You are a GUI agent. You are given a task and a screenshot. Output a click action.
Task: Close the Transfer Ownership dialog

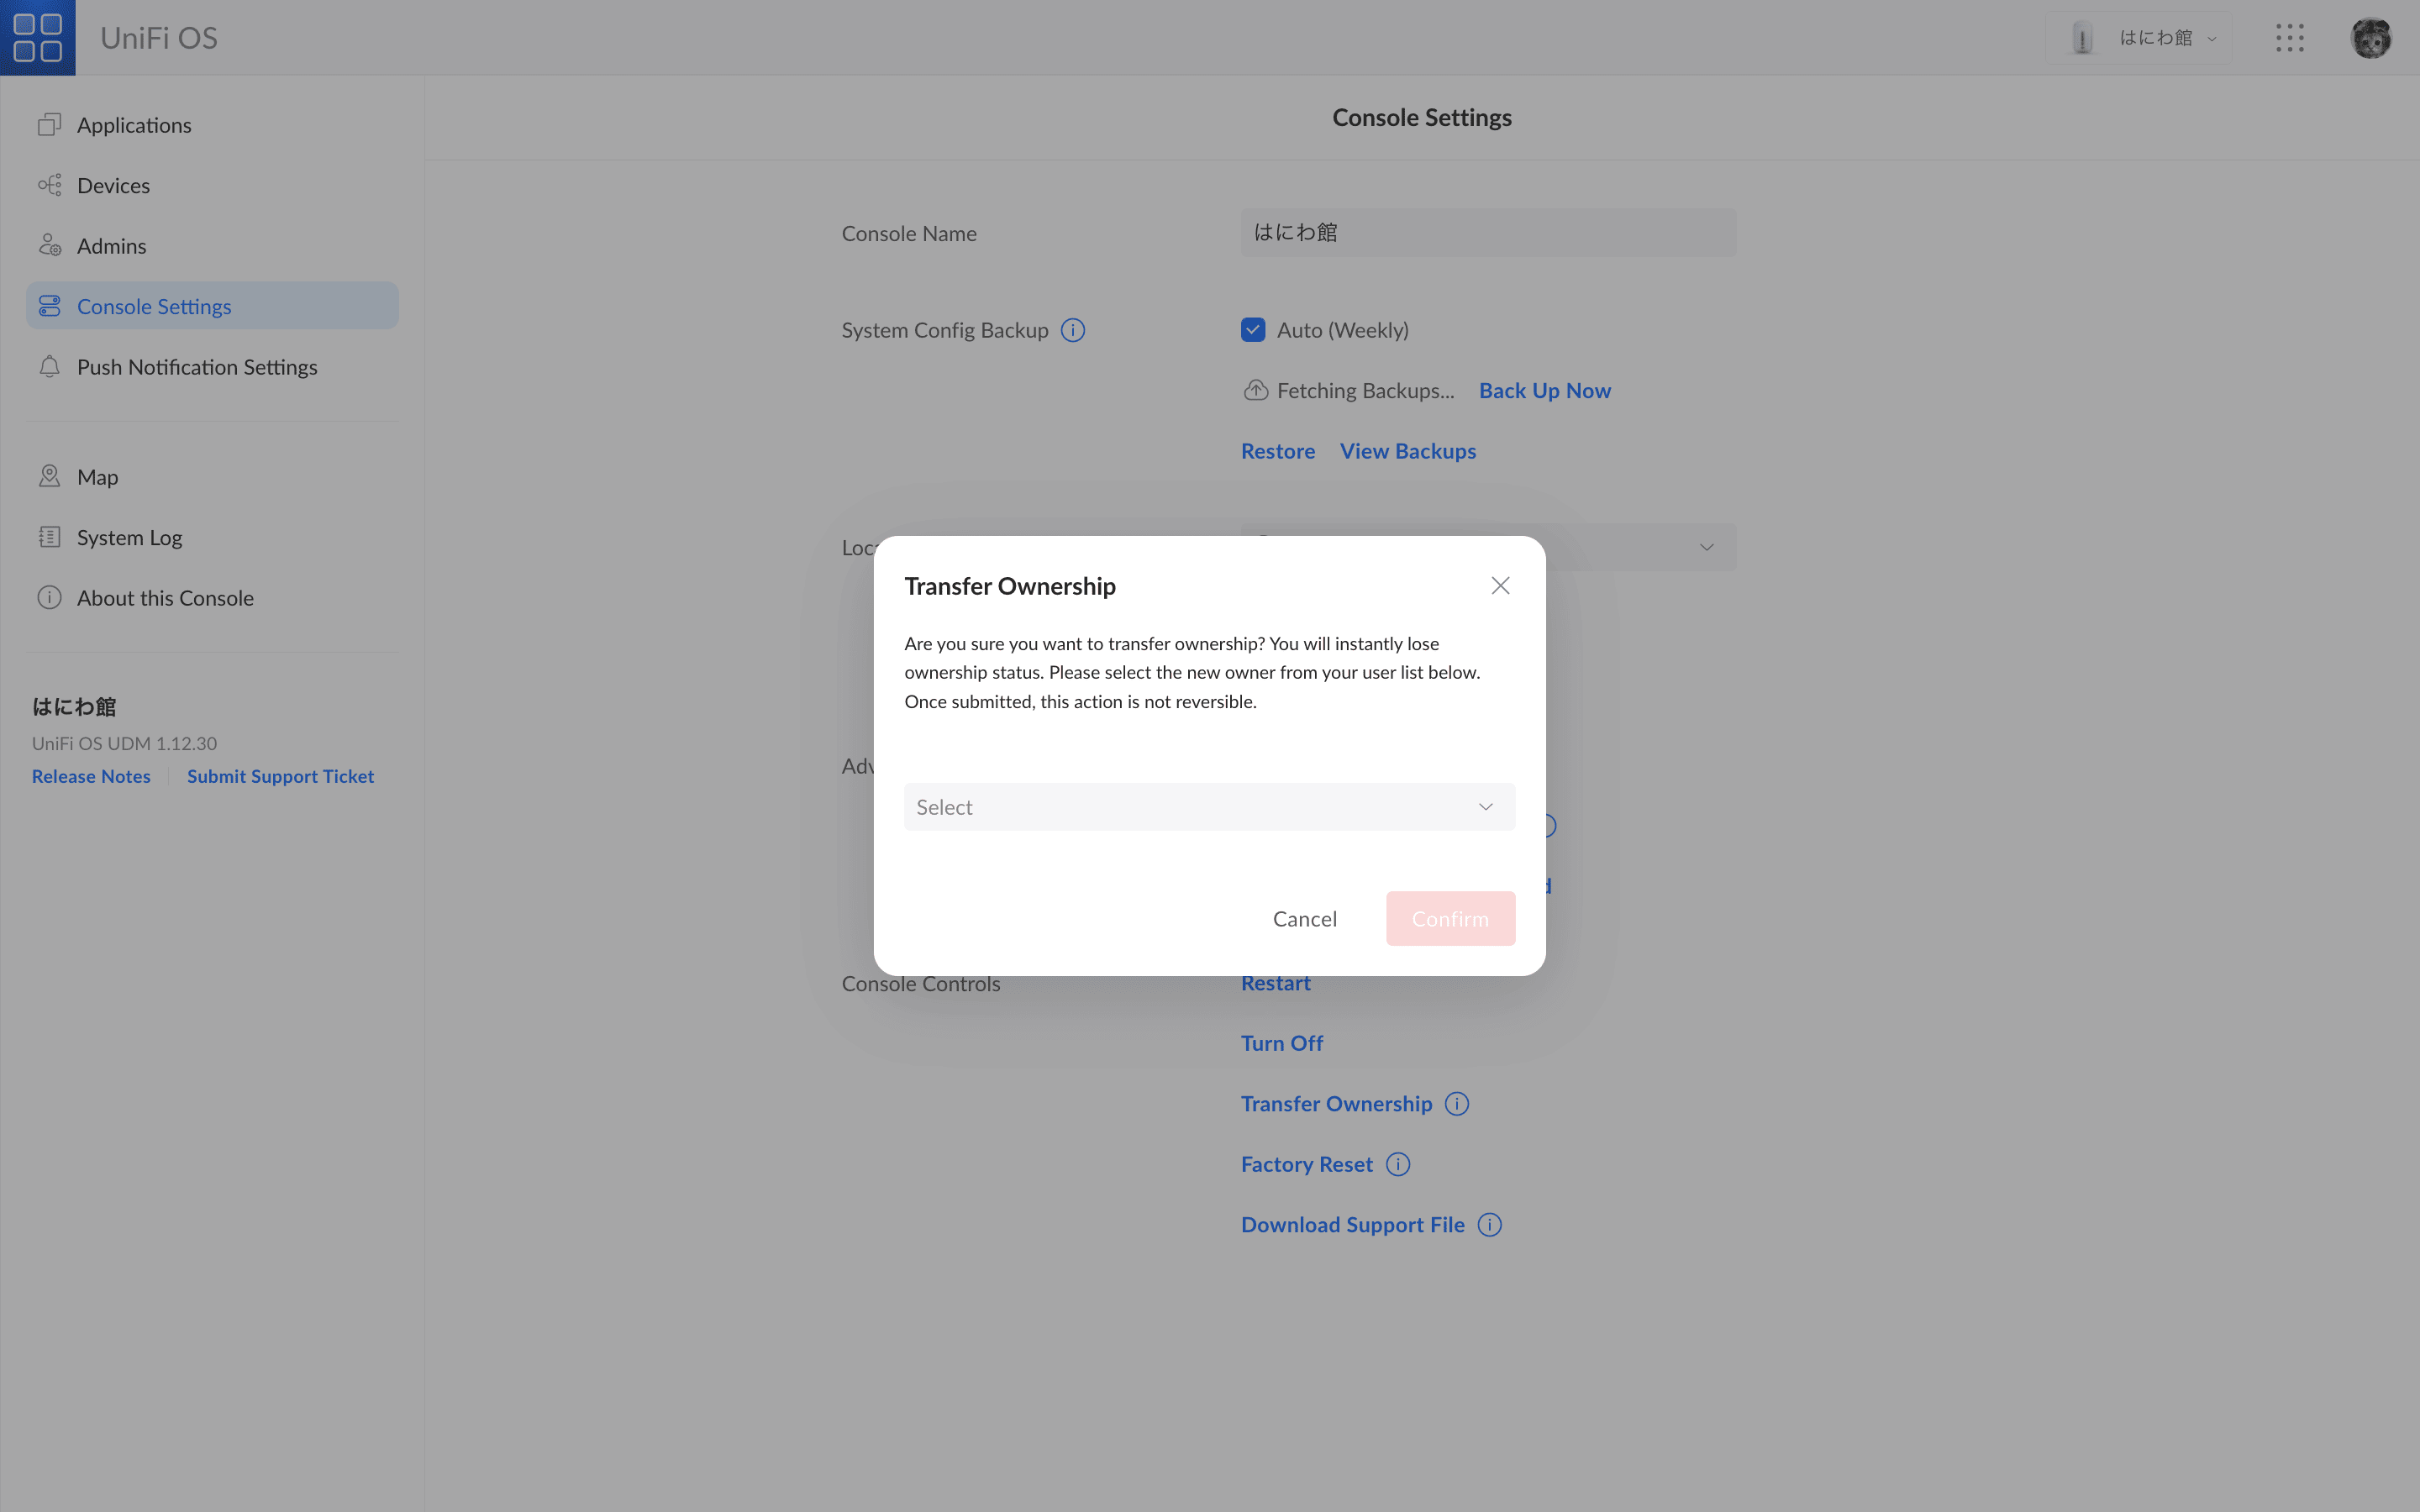click(x=1500, y=585)
